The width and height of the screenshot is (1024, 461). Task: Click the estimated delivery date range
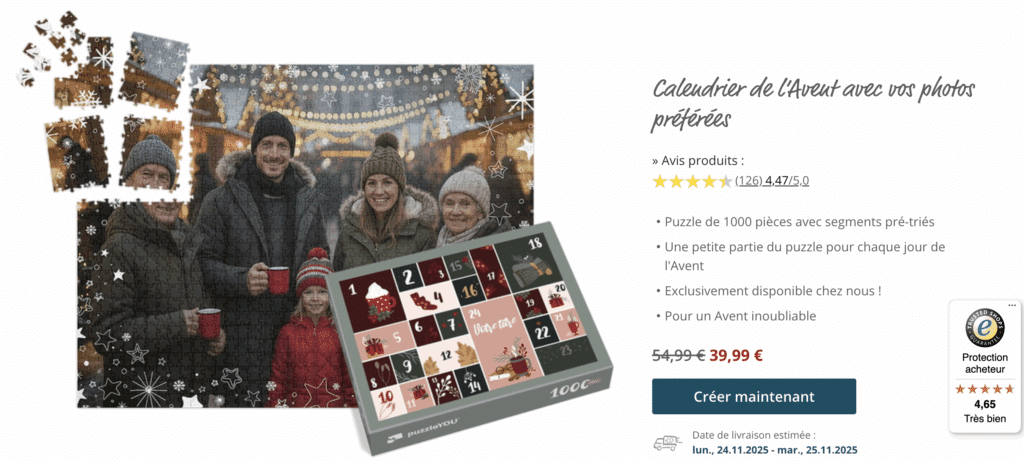click(x=775, y=450)
